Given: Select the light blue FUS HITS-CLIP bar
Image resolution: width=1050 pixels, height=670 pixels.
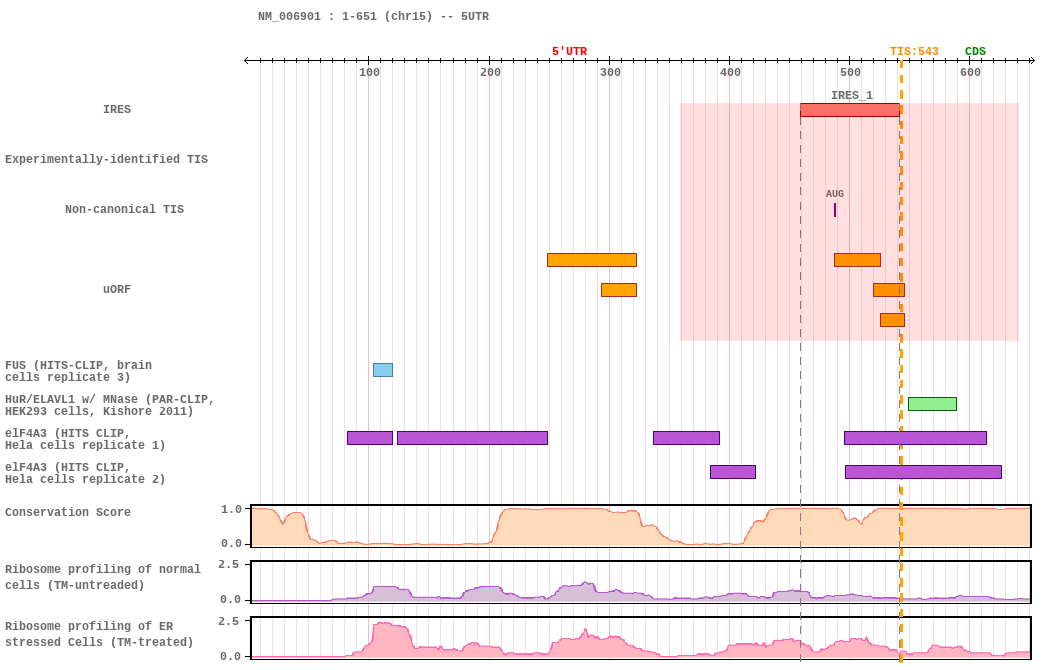Looking at the screenshot, I should point(382,370).
